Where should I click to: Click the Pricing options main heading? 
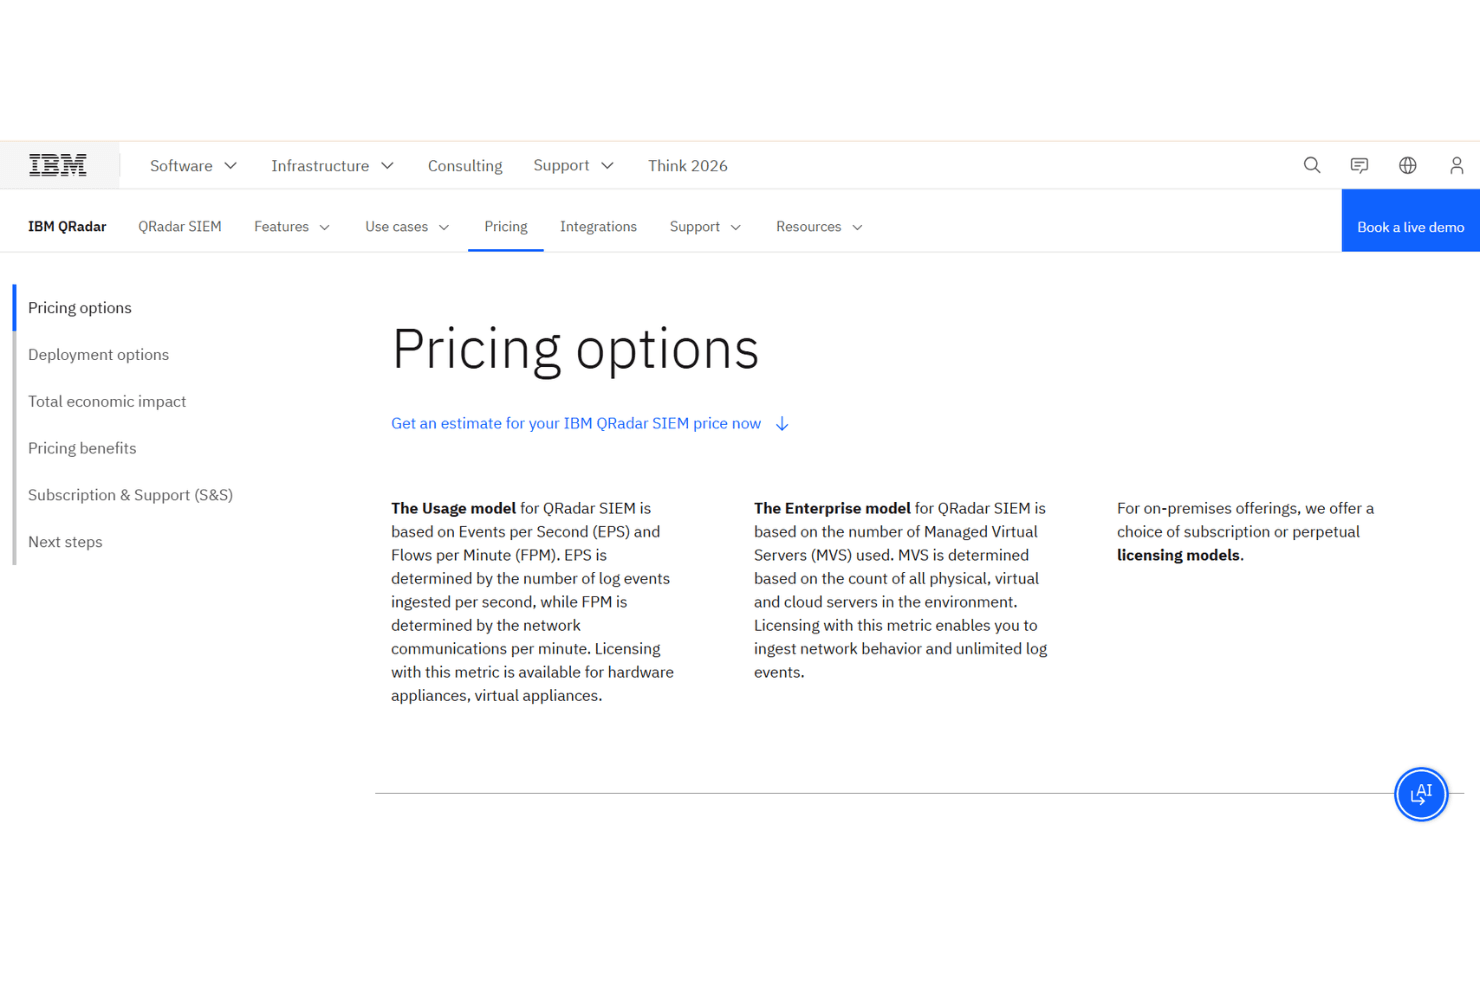coord(575,350)
